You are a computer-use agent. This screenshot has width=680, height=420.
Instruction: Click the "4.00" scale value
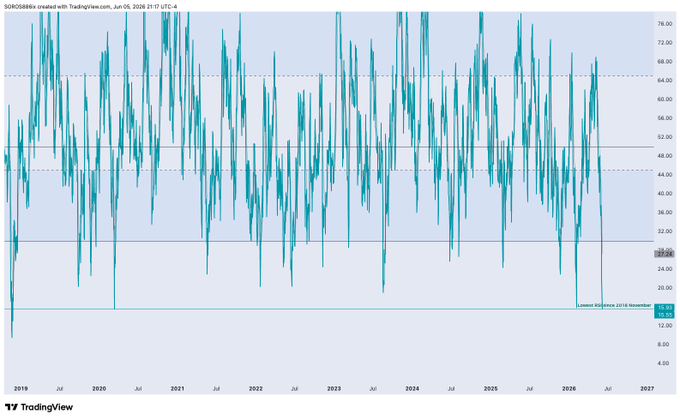666,363
